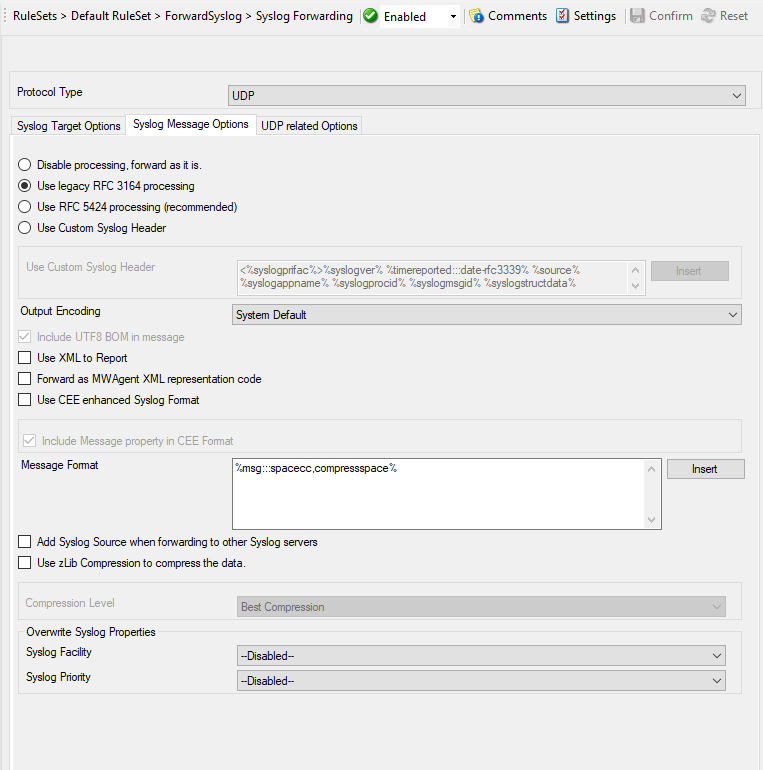Image resolution: width=763 pixels, height=770 pixels.
Task: Select Disable processing, forward as is
Action: pyautogui.click(x=25, y=165)
